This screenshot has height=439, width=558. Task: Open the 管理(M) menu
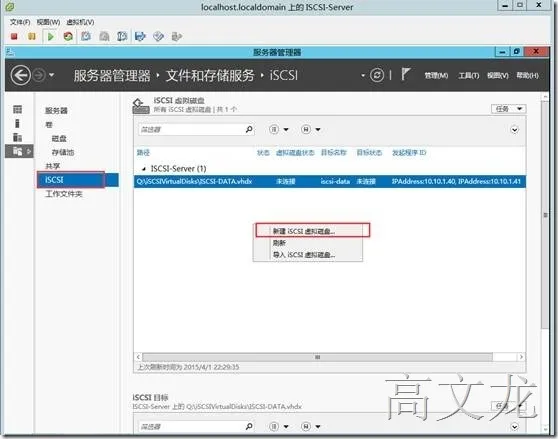tap(436, 75)
